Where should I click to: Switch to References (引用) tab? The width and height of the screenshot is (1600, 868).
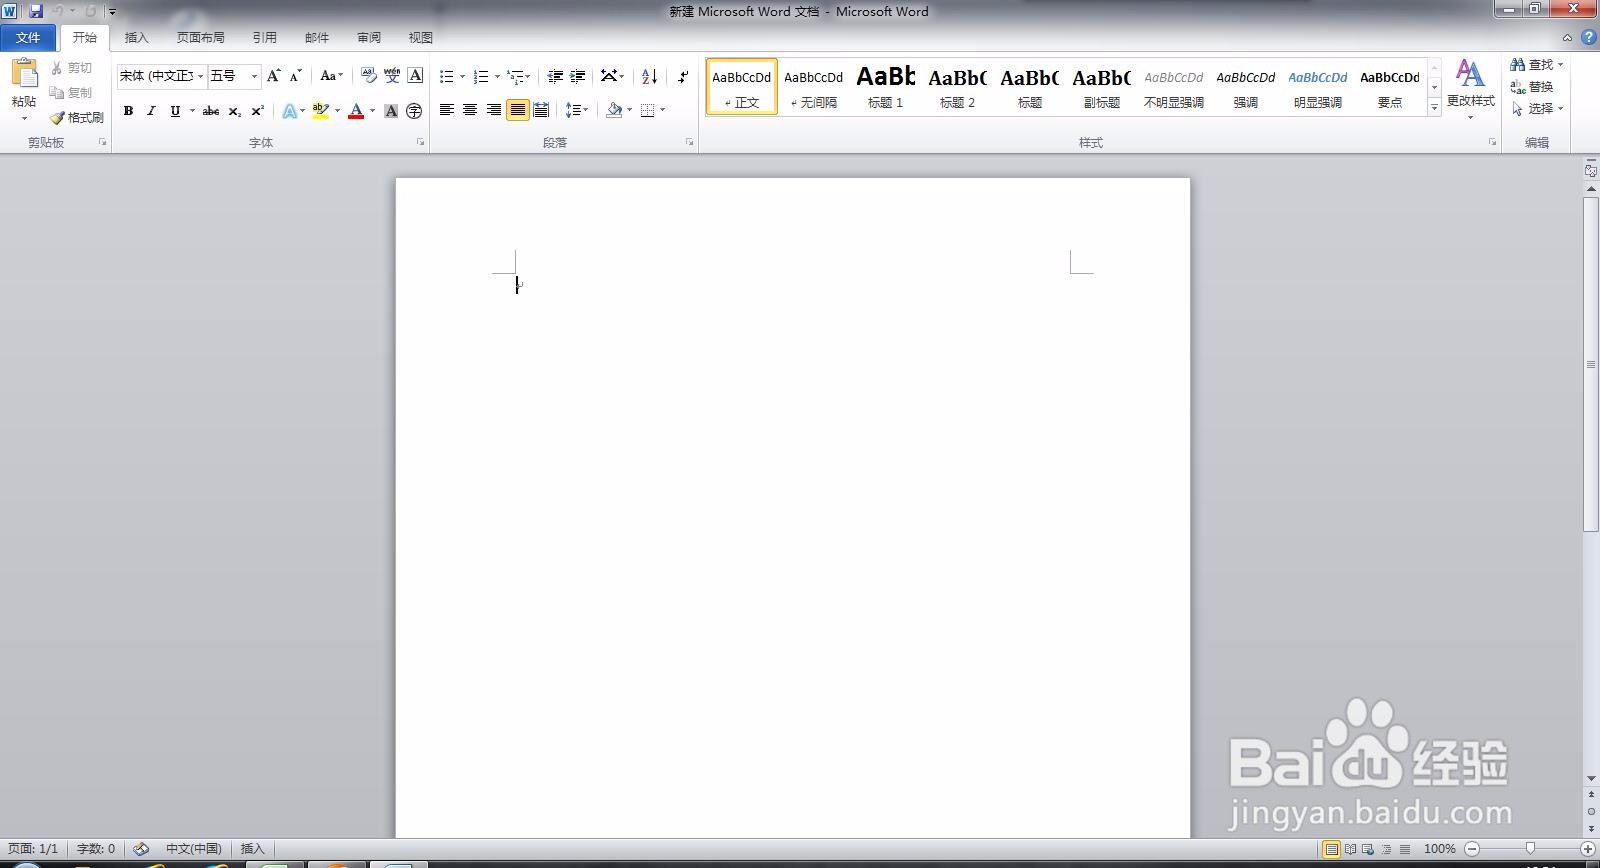click(x=264, y=38)
